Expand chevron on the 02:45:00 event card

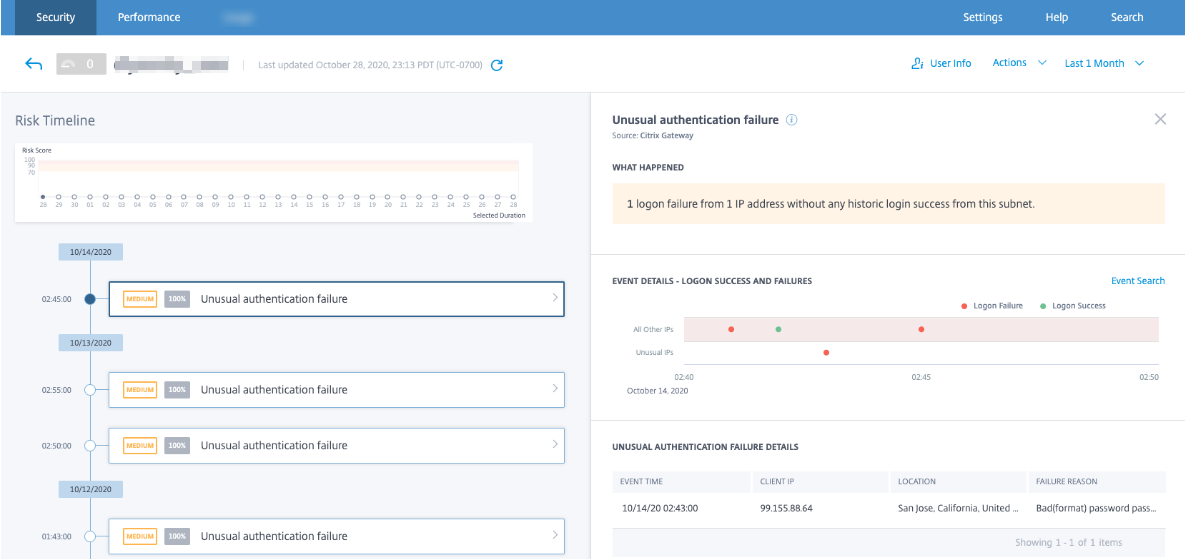(555, 298)
